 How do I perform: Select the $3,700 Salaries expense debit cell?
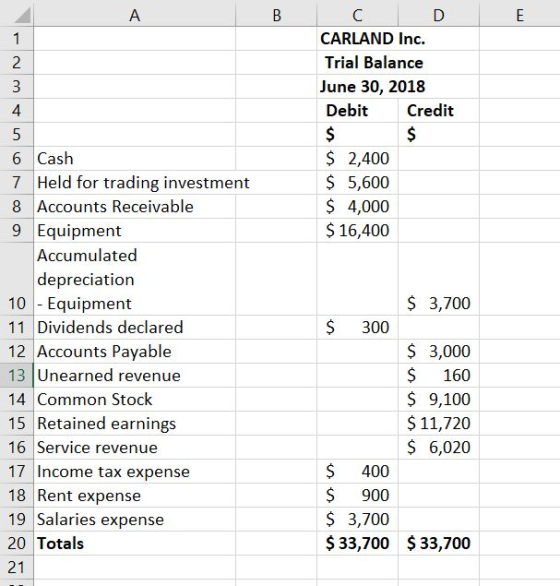[357, 519]
